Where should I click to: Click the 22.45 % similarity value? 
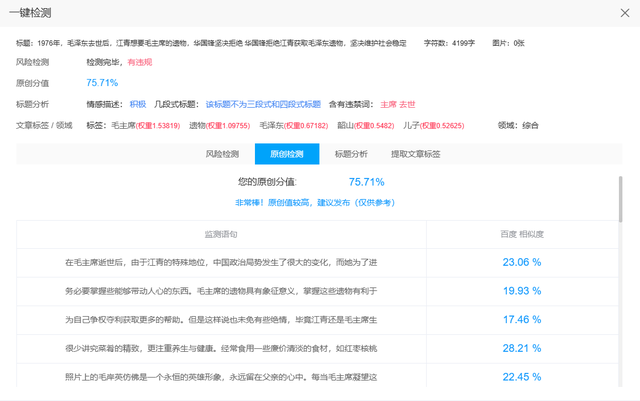(522, 377)
